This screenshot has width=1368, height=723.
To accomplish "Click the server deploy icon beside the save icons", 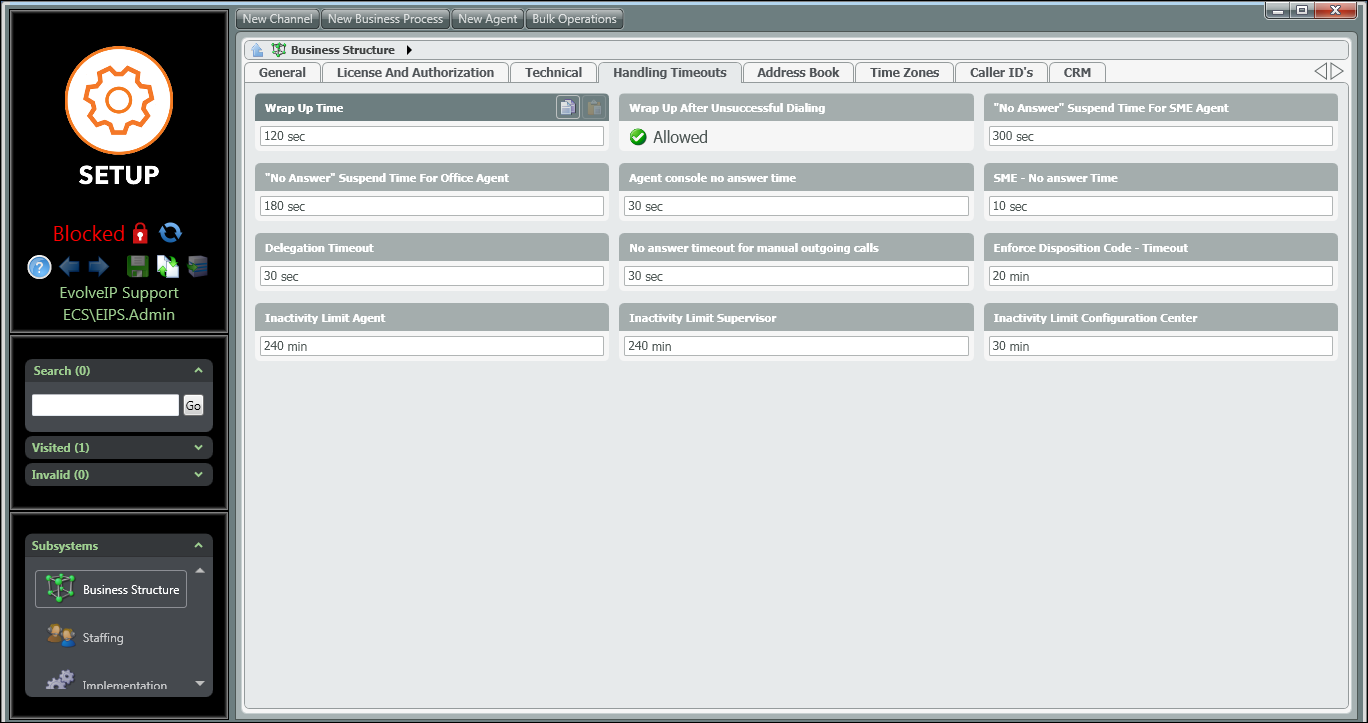I will coord(198,267).
